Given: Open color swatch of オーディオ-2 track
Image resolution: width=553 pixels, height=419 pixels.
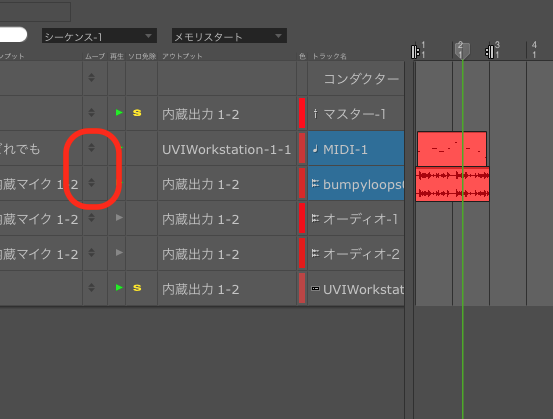Looking at the screenshot, I should coord(302,253).
